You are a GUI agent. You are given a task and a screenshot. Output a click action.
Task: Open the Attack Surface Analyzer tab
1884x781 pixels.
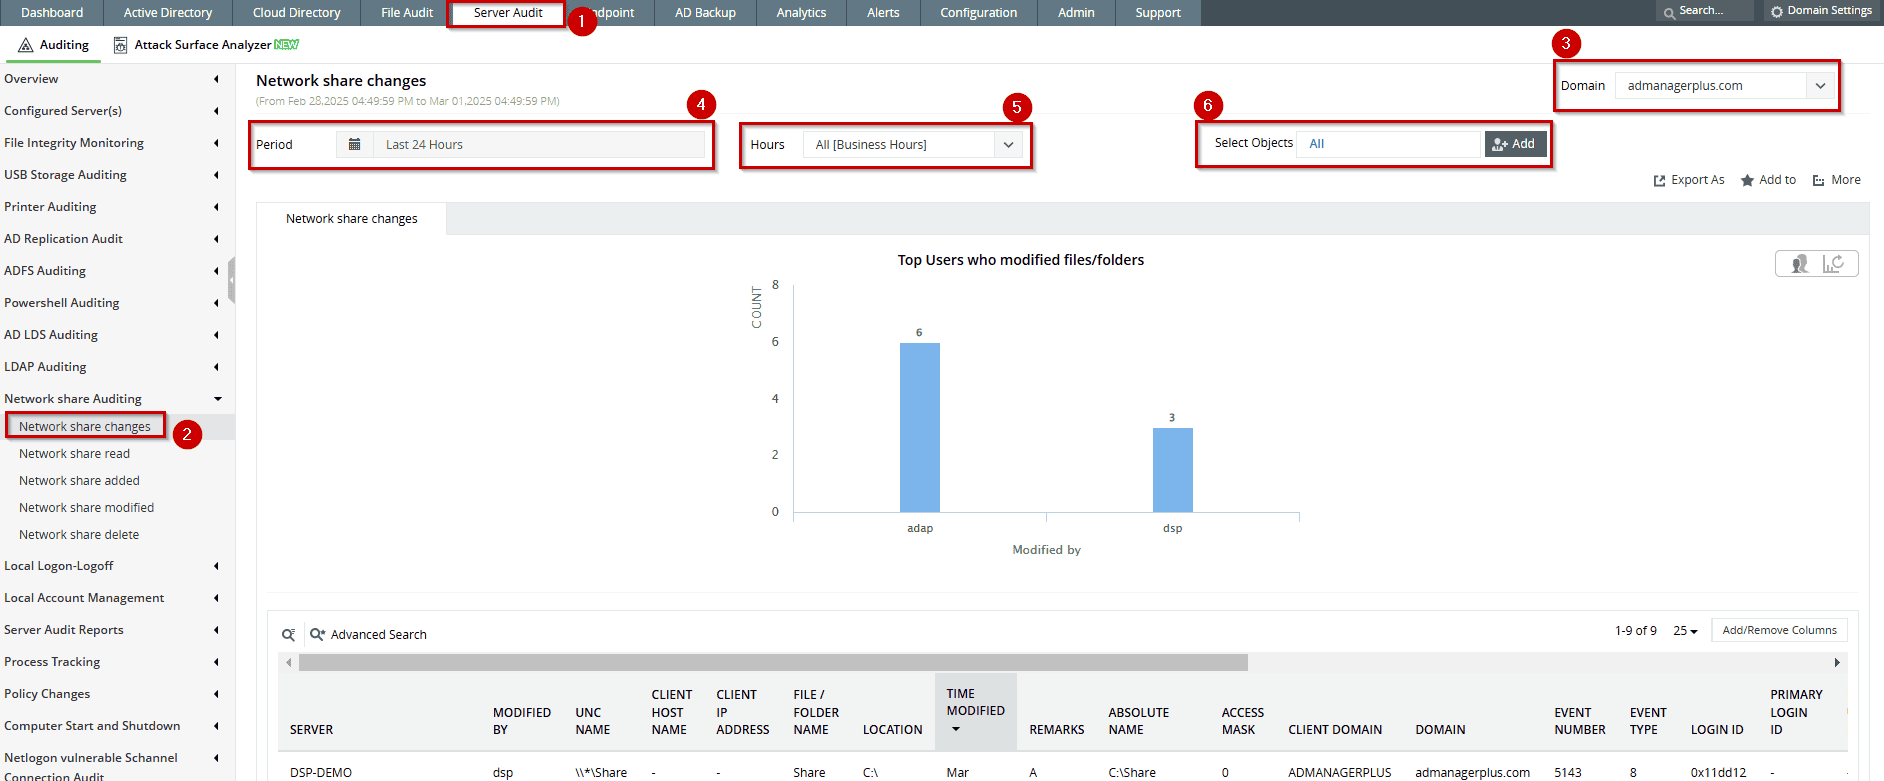pyautogui.click(x=205, y=45)
